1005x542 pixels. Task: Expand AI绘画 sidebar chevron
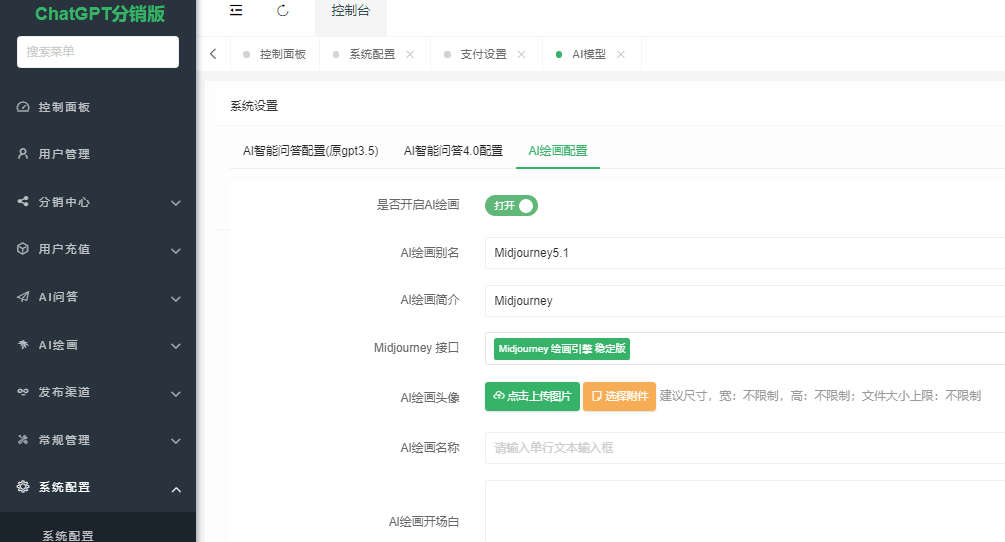tap(176, 346)
